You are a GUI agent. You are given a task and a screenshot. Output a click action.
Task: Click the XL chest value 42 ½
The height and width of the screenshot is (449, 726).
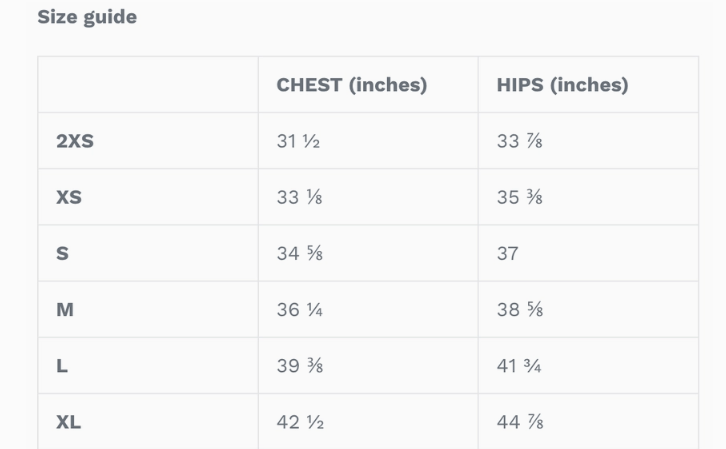[298, 422]
